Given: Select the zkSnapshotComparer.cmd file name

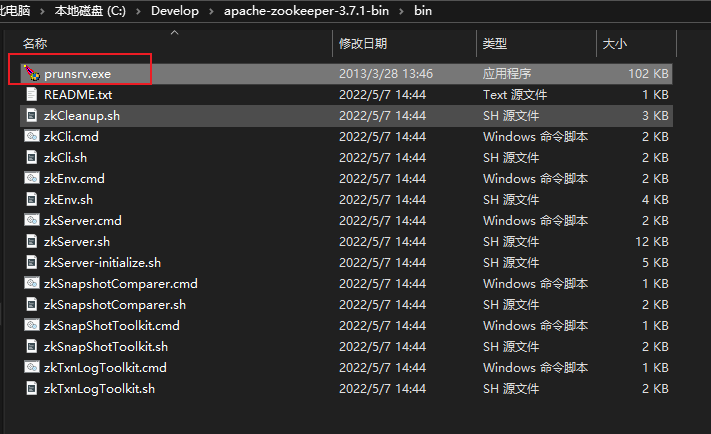Looking at the screenshot, I should [x=121, y=283].
